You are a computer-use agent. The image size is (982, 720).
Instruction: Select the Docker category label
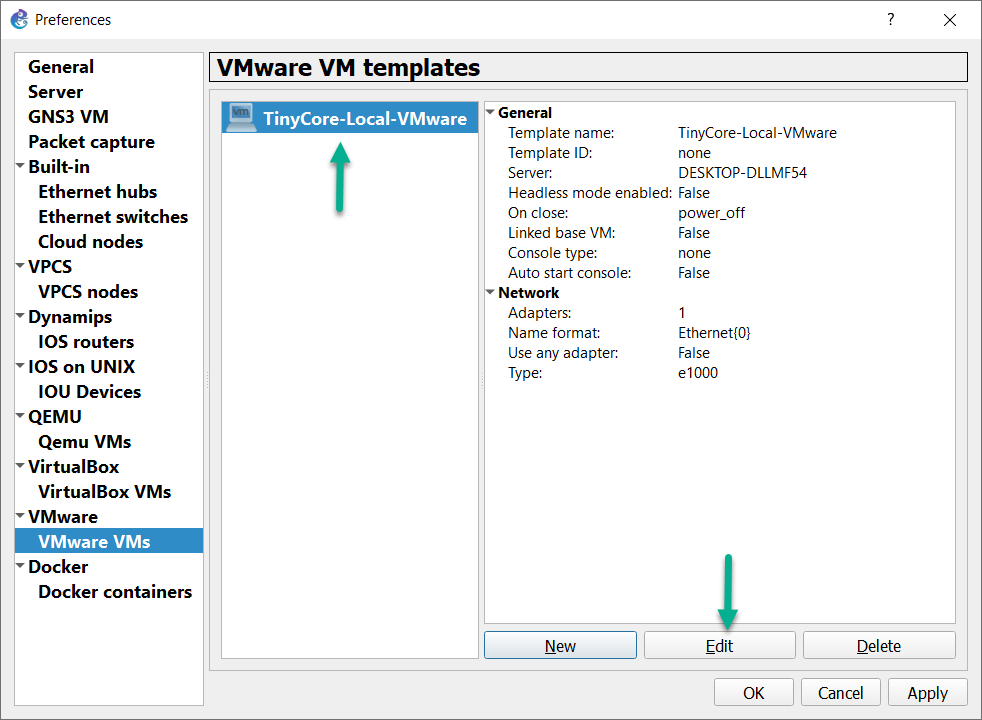pos(58,567)
